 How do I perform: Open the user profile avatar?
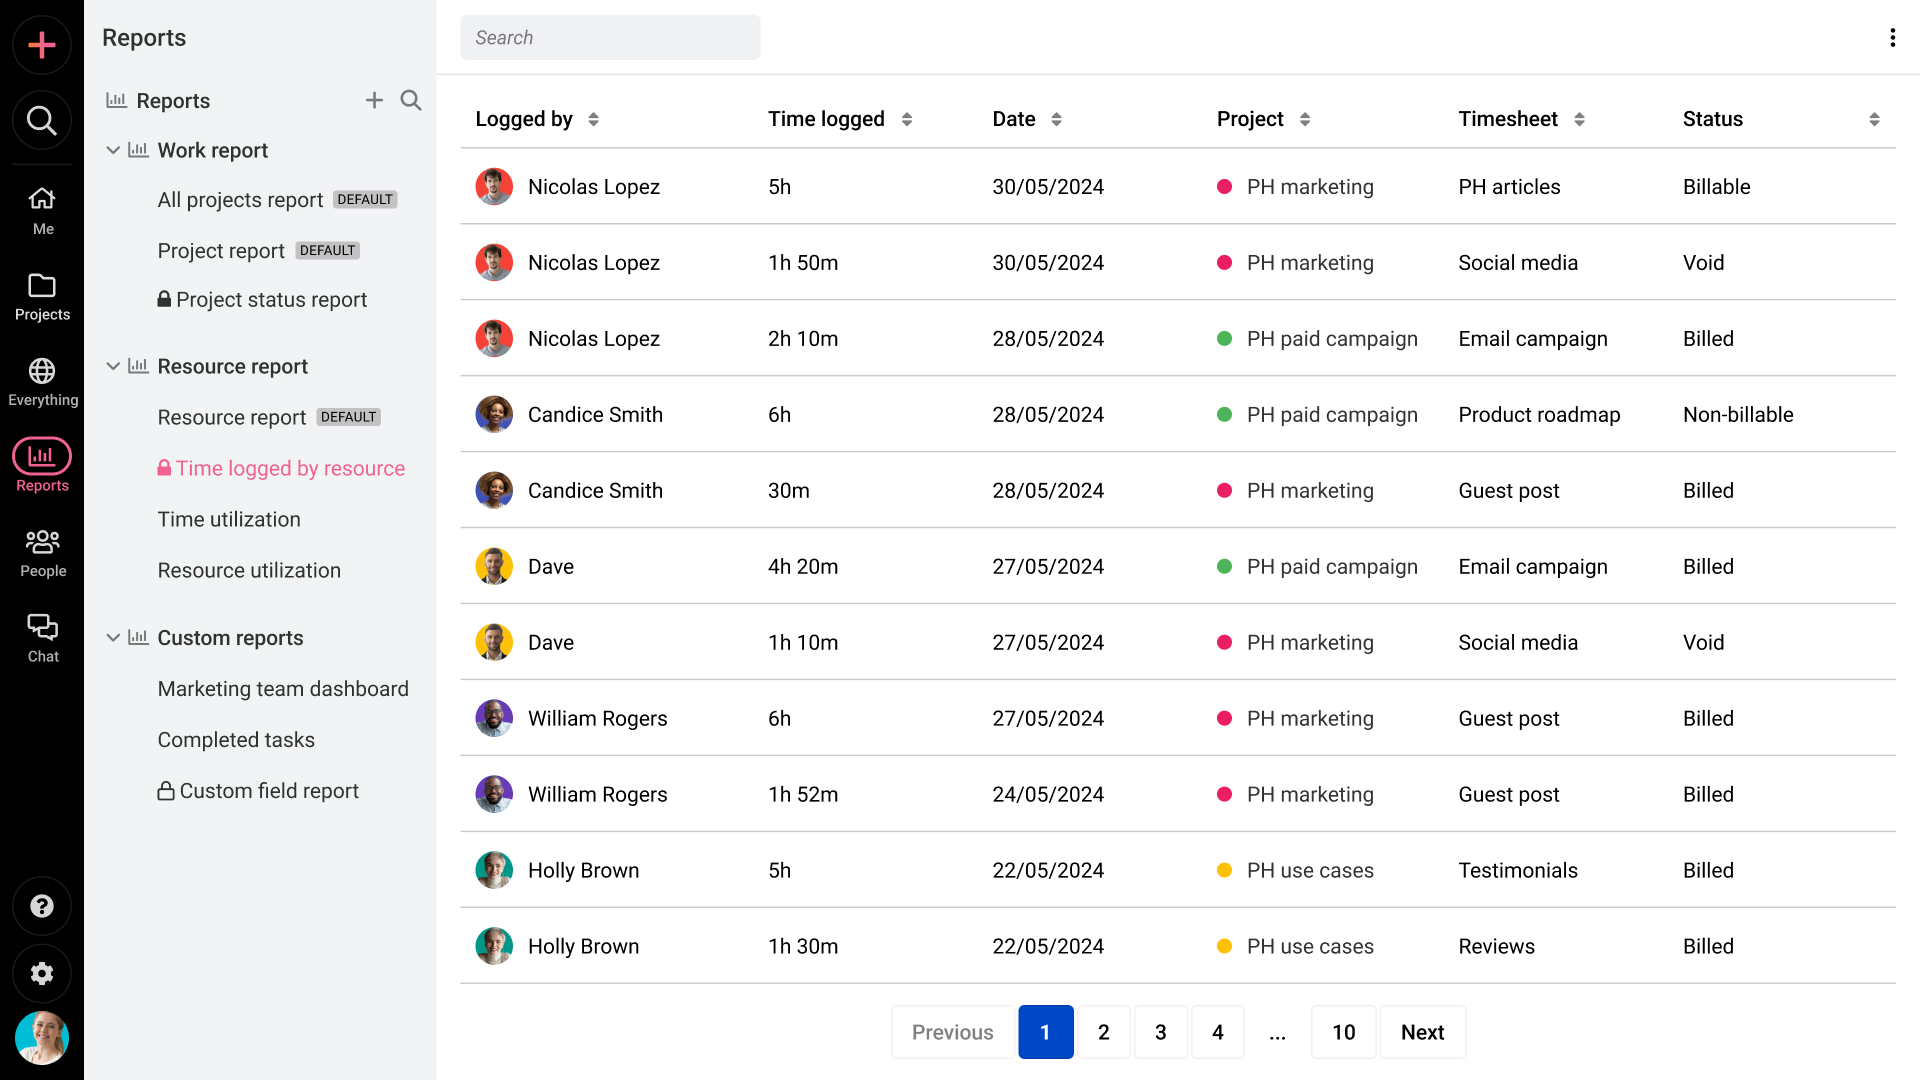click(x=42, y=1038)
